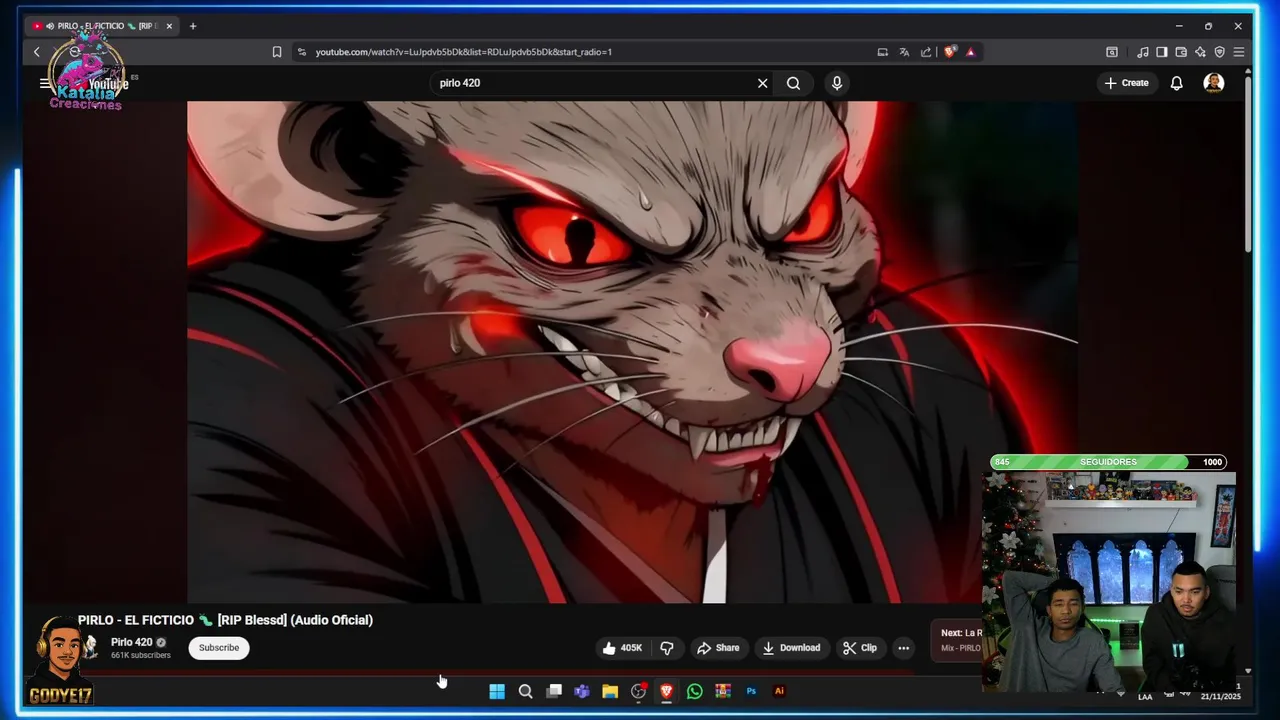Click the Download button under the video
Viewport: 1280px width, 720px height.
click(x=791, y=648)
